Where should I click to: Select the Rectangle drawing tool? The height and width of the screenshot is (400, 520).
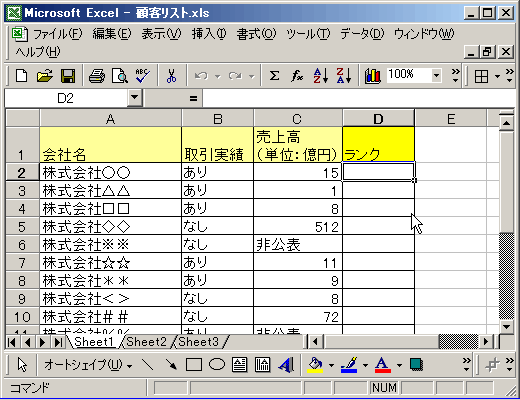[194, 365]
